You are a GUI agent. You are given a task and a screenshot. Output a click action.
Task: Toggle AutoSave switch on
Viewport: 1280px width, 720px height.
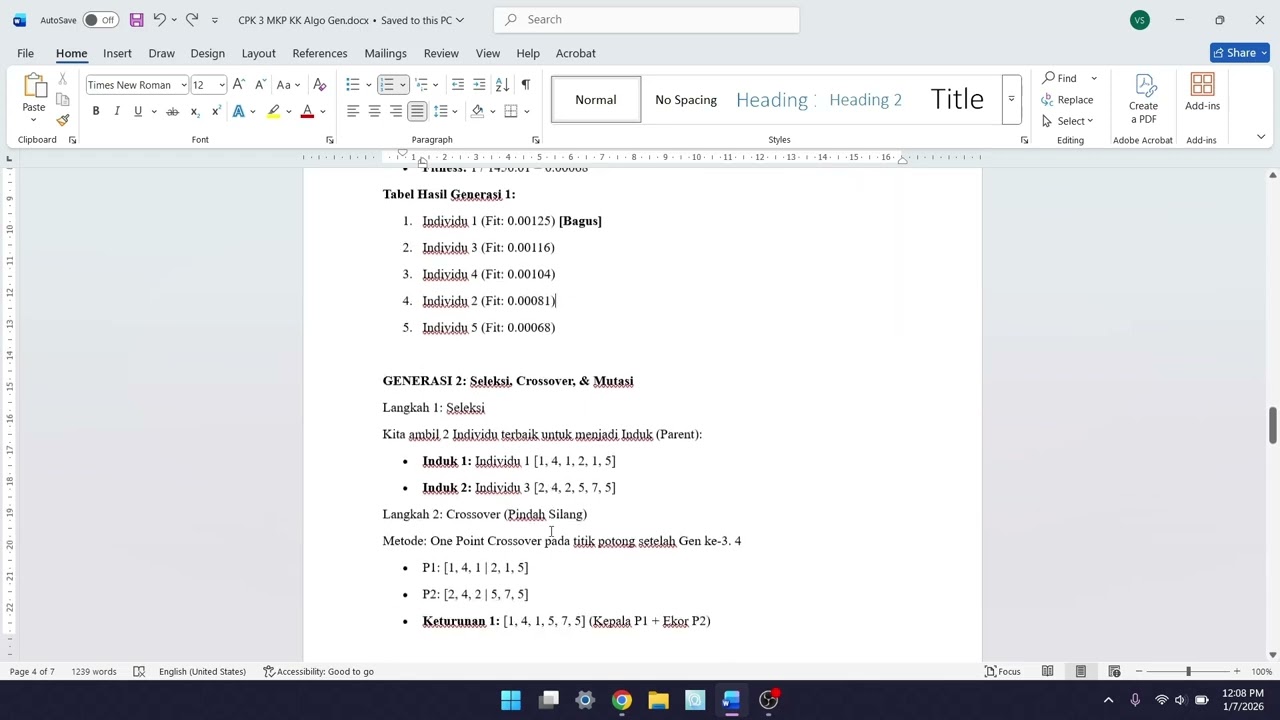100,20
